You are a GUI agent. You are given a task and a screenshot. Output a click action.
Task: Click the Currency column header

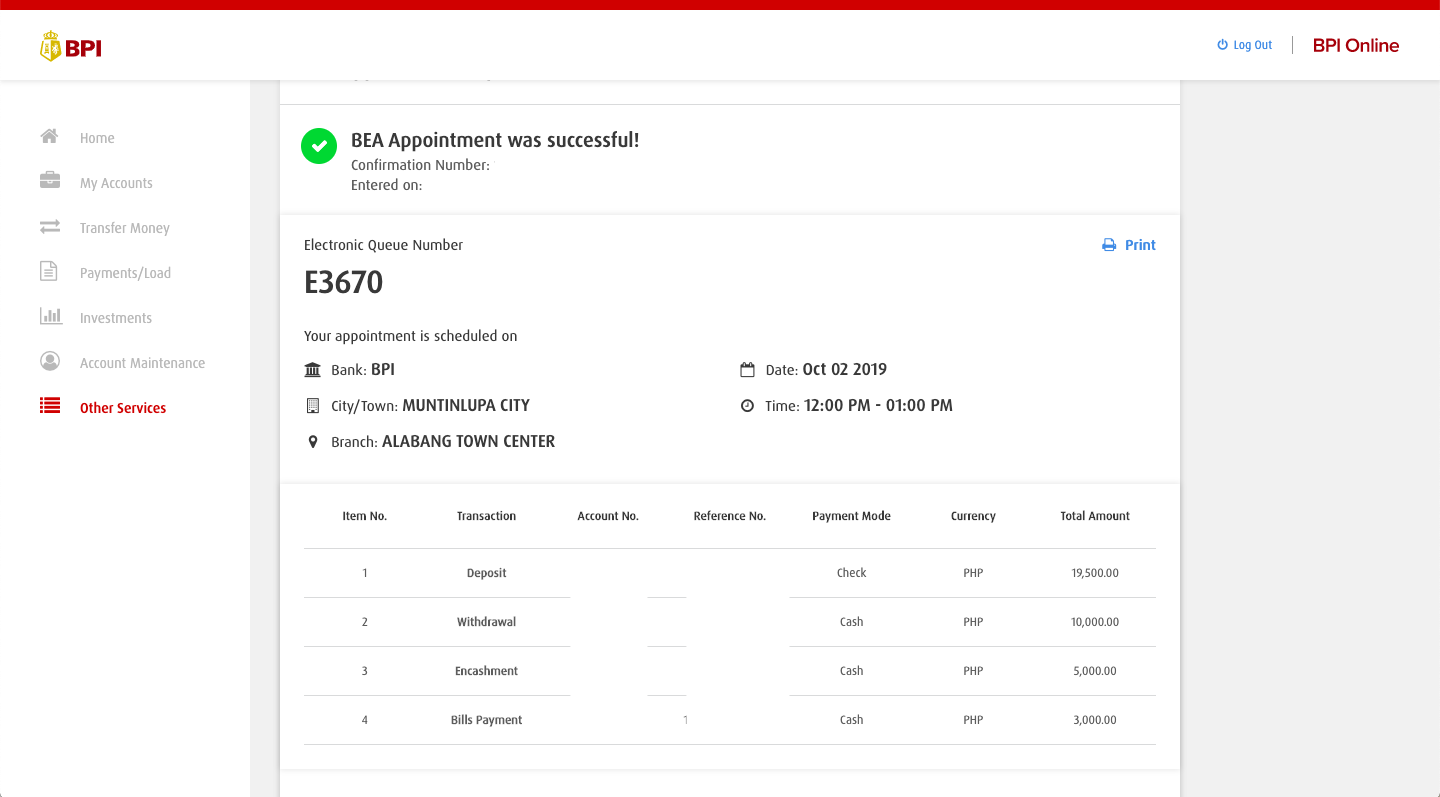[x=973, y=516]
